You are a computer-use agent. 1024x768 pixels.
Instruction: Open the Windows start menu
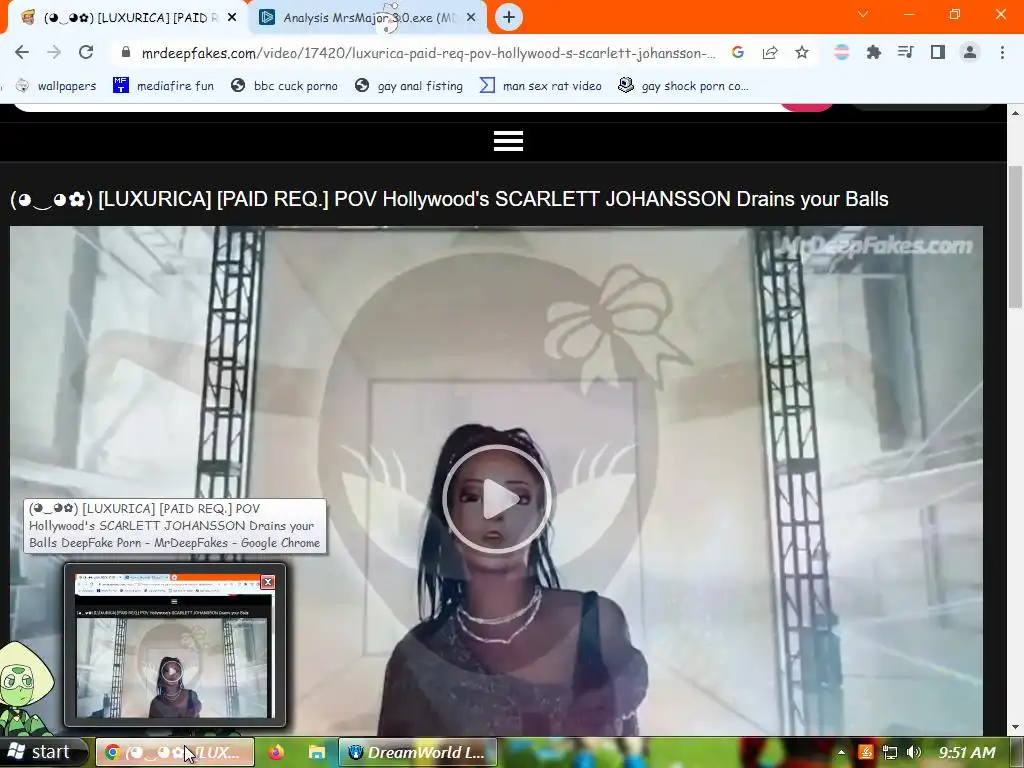[x=44, y=752]
